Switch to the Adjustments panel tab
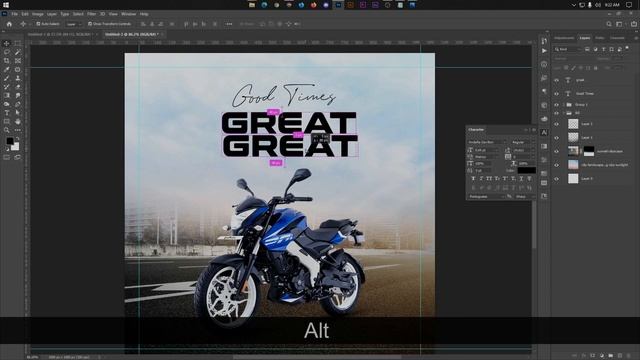640x360 pixels. pyautogui.click(x=564, y=38)
